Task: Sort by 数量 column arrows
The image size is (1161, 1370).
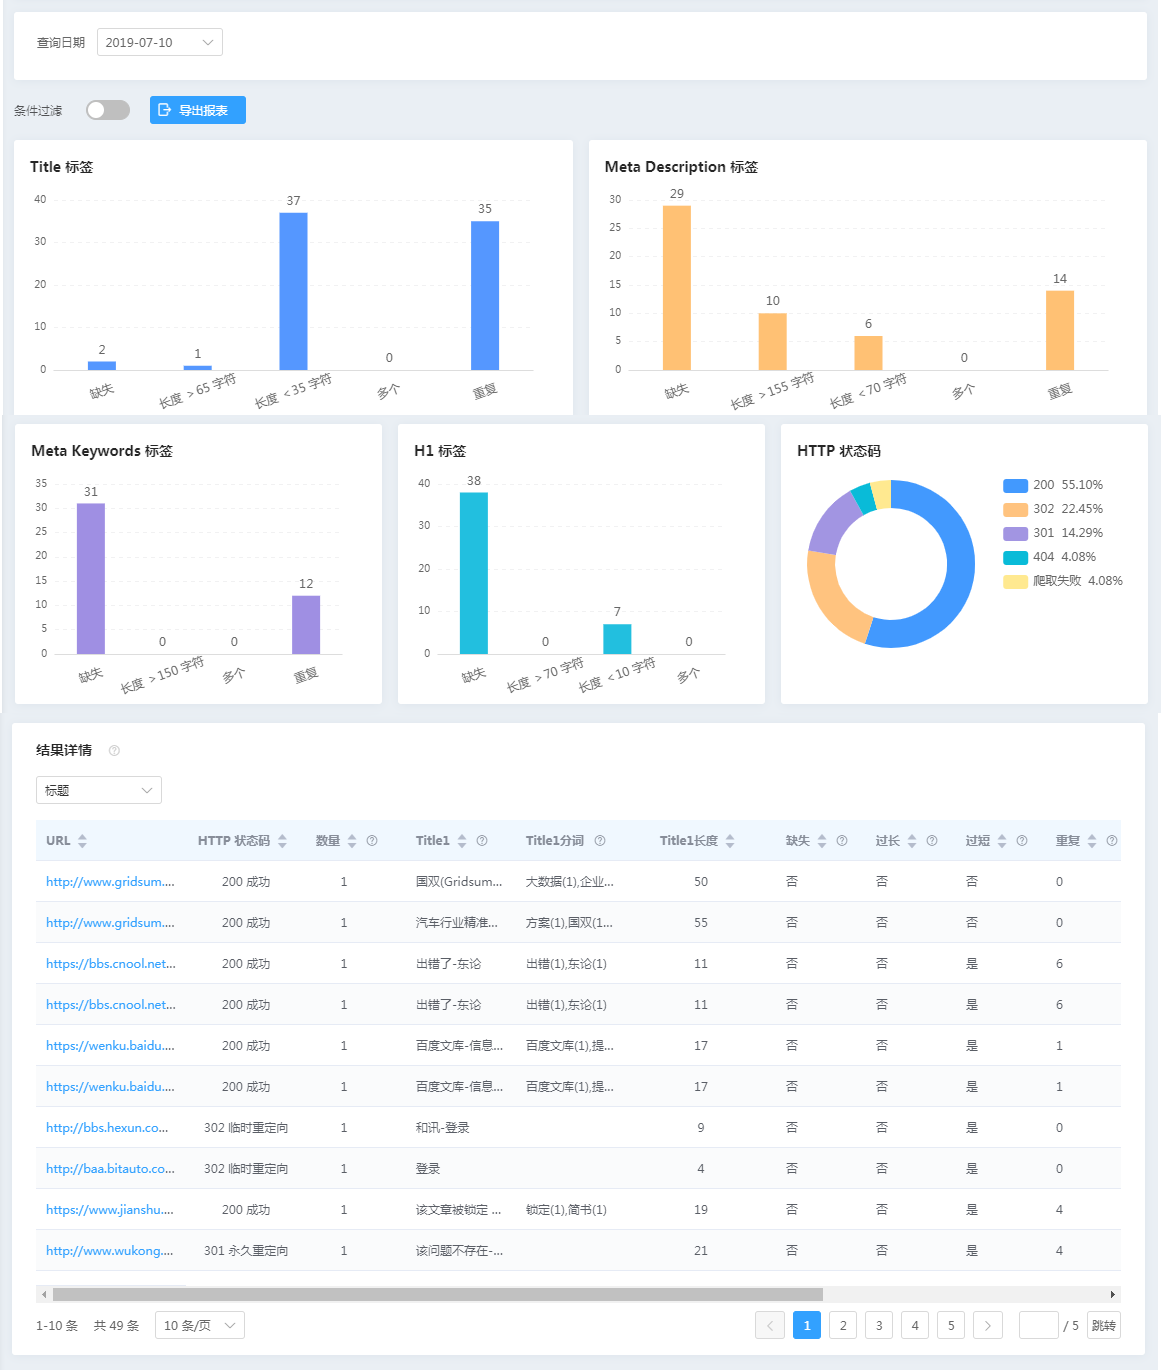Action: (352, 841)
